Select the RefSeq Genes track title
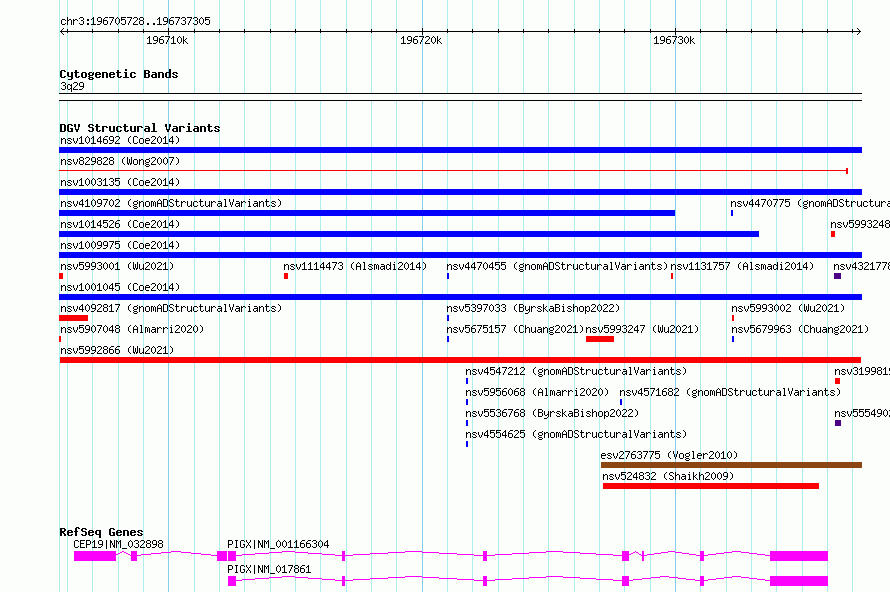Viewport: 890px width, 592px height. pos(101,532)
